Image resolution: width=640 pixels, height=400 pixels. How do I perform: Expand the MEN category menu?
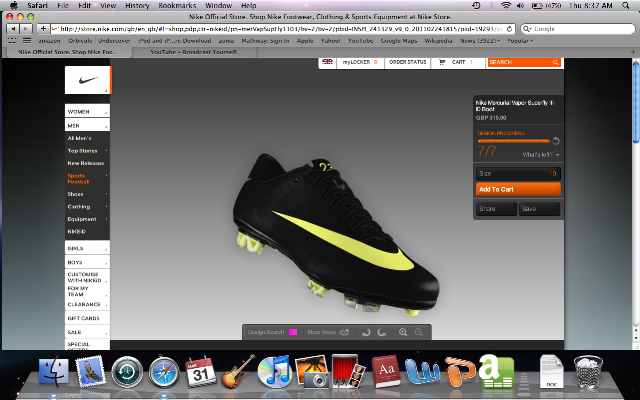[87, 125]
